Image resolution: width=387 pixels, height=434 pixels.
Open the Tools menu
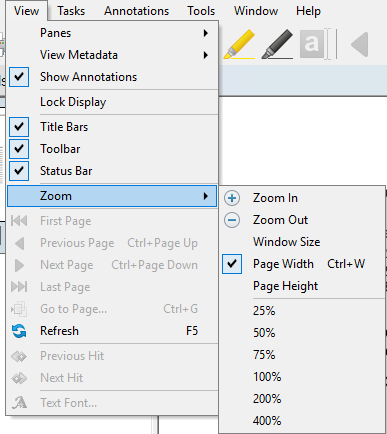point(201,11)
